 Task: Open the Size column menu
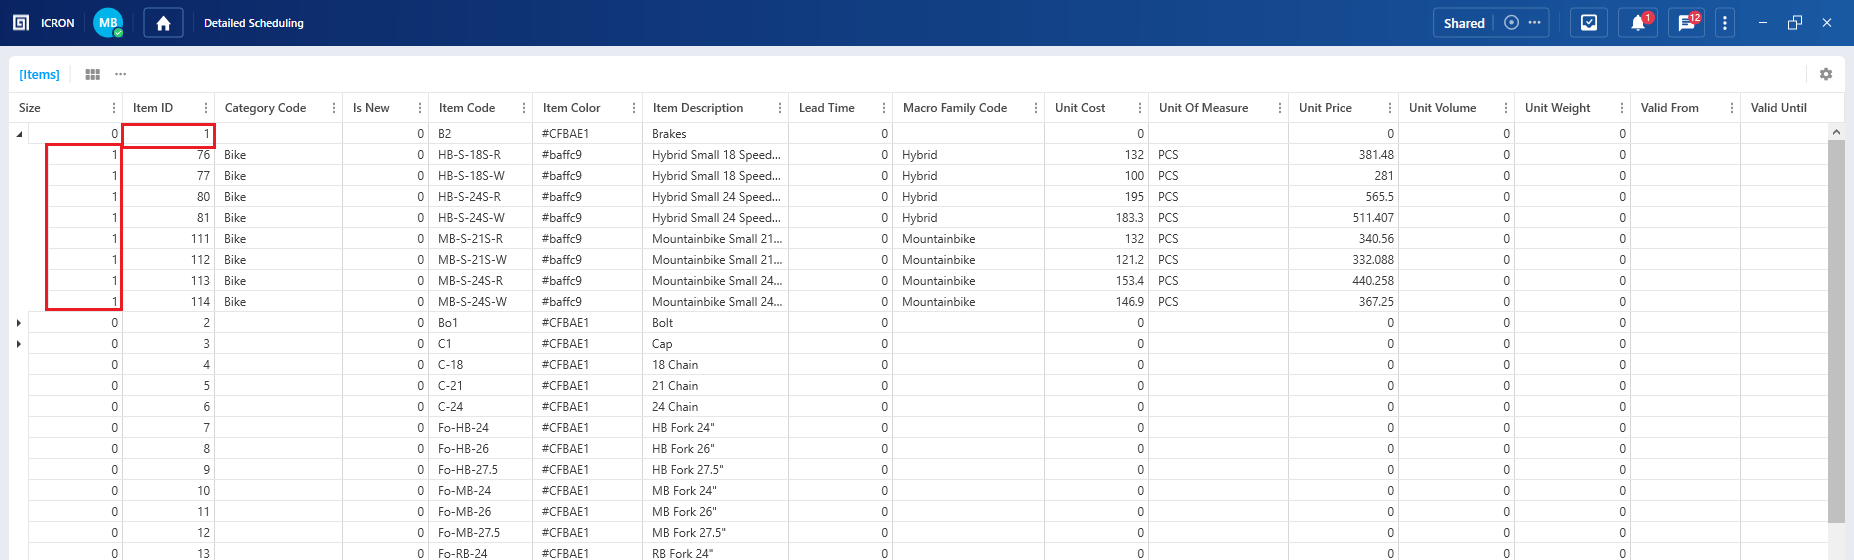(113, 108)
